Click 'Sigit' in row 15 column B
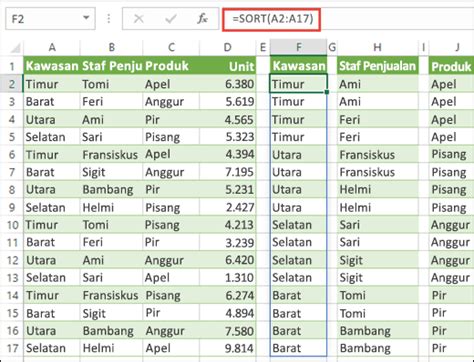 [111, 313]
